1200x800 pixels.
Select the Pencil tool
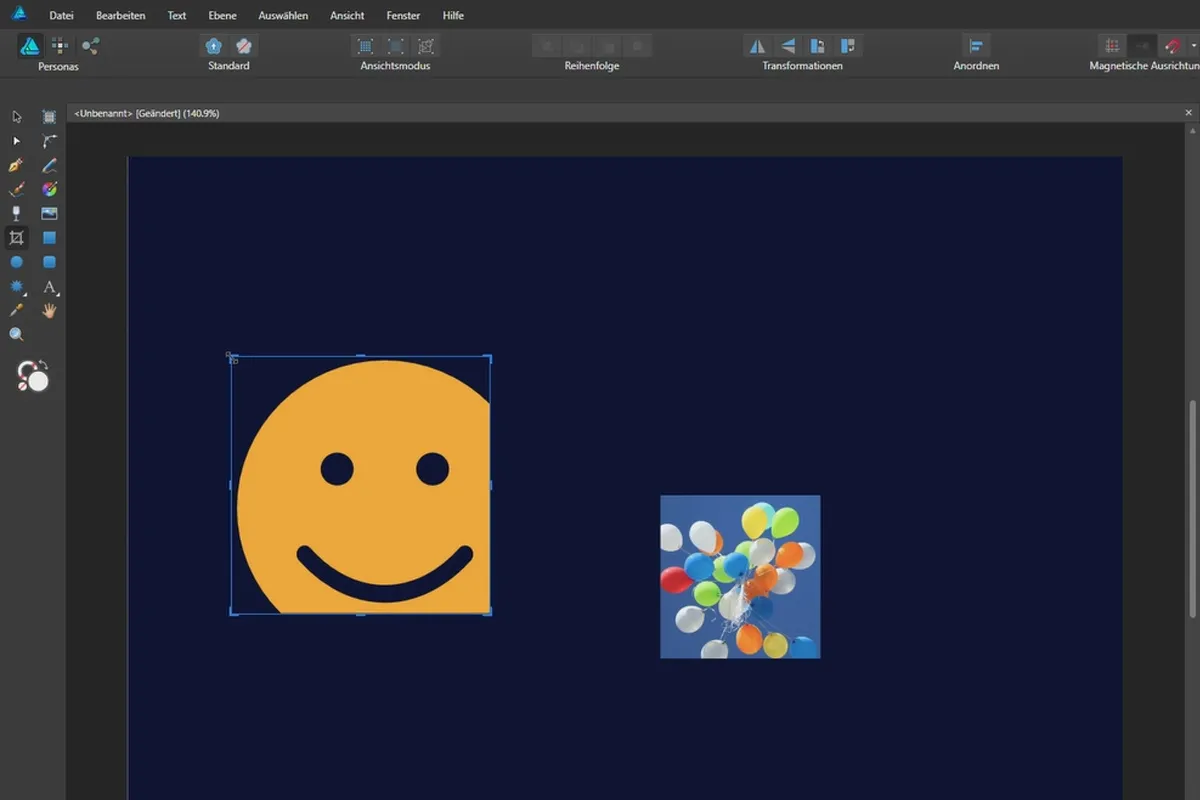(x=49, y=165)
